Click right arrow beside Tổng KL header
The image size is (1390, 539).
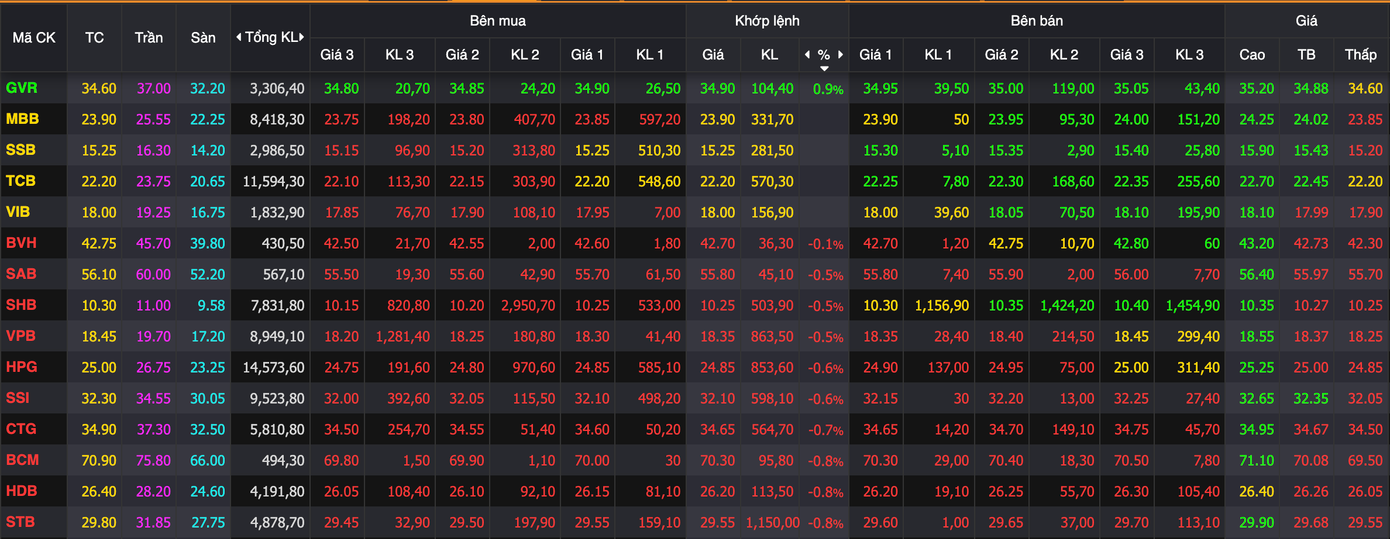pos(302,37)
